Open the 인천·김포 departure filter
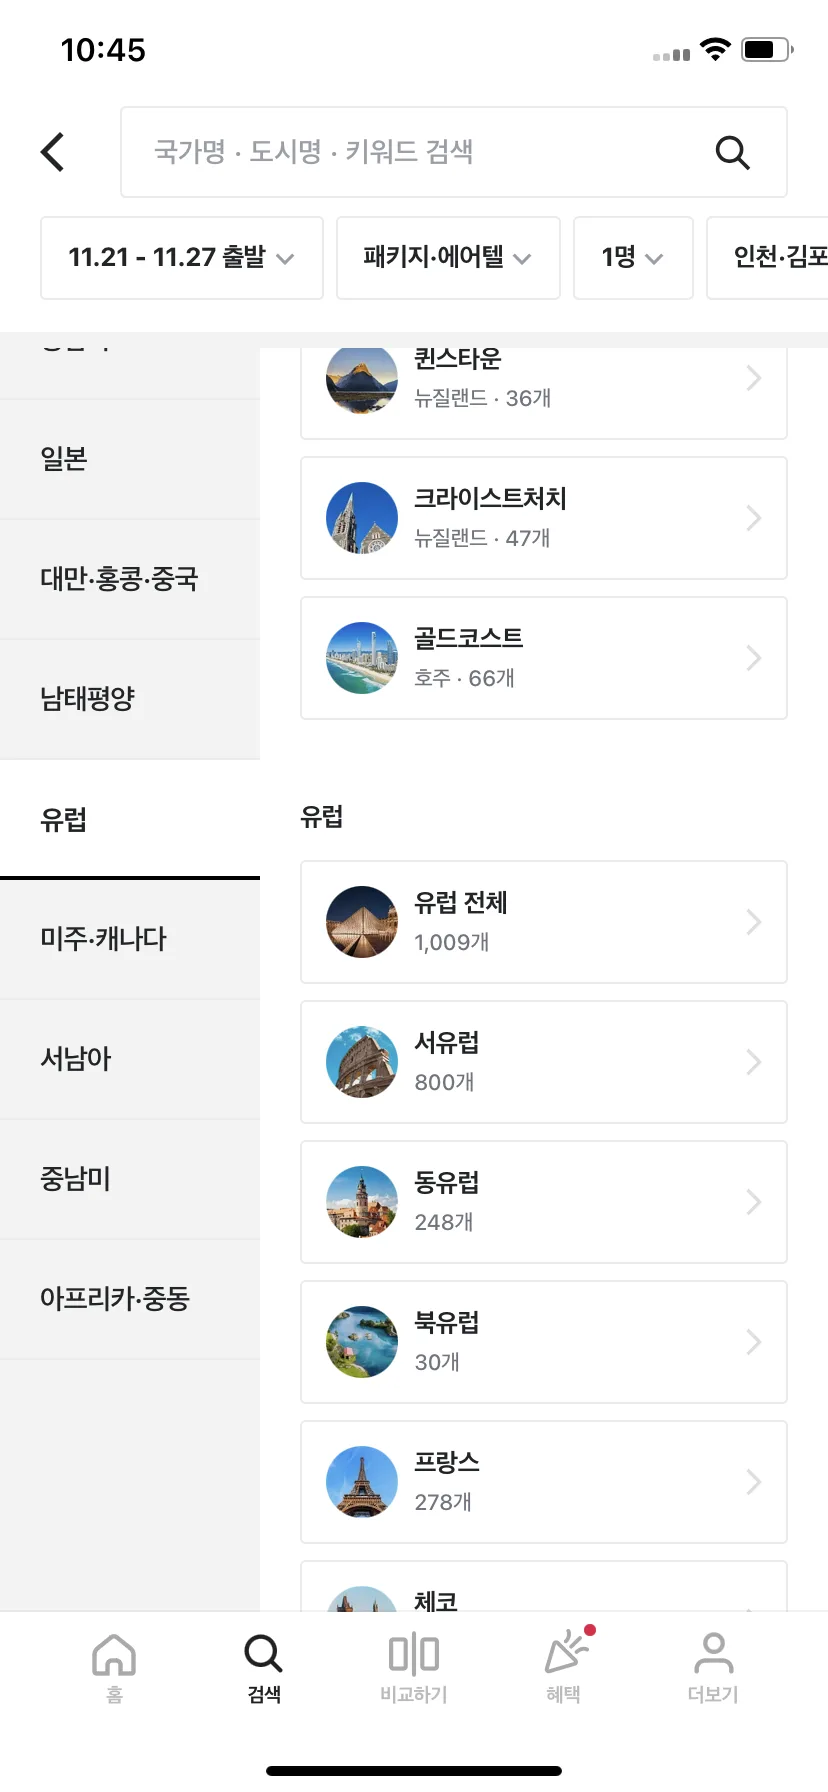This screenshot has height=1792, width=828. pos(768,258)
